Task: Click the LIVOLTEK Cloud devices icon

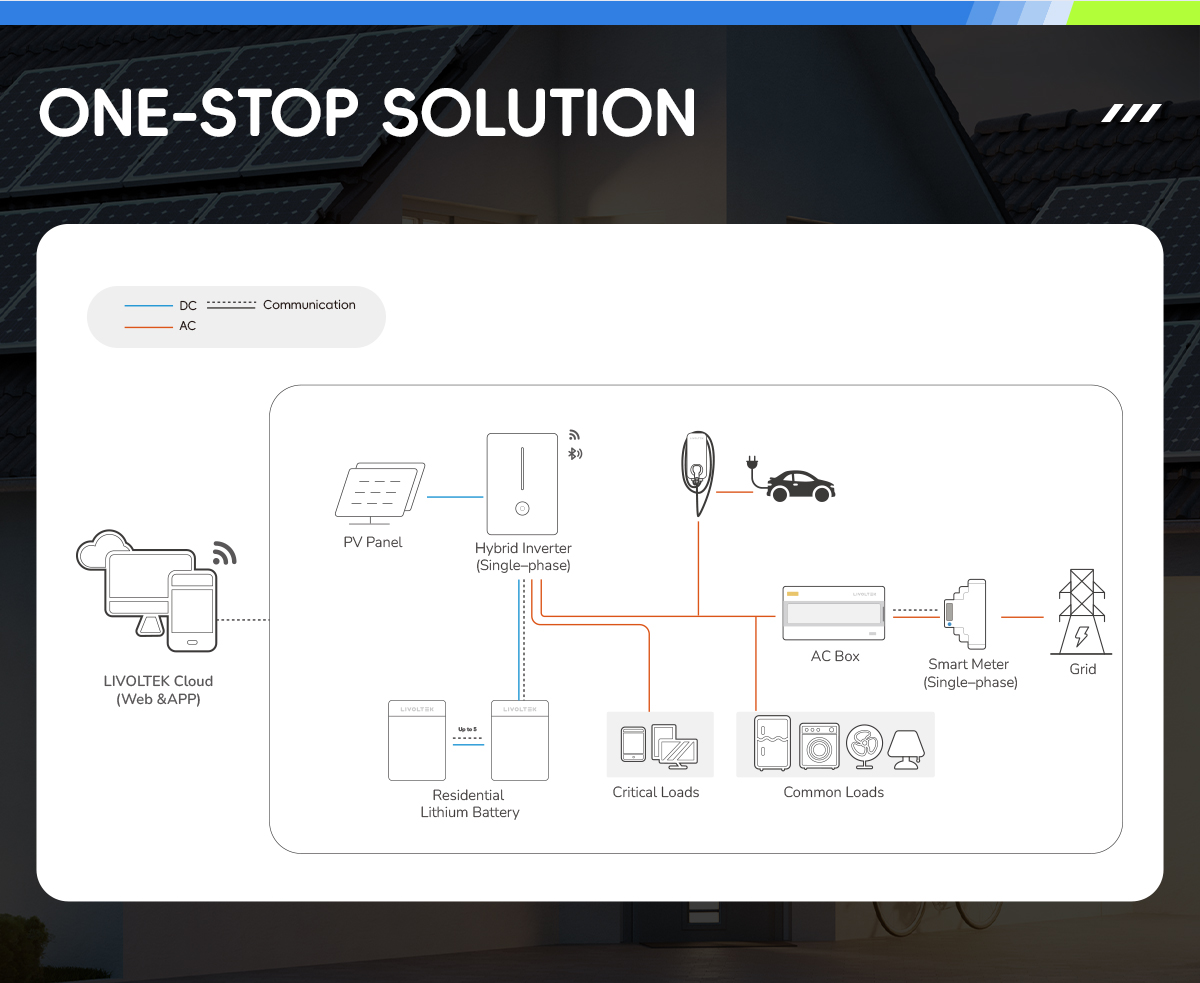Action: [x=147, y=588]
